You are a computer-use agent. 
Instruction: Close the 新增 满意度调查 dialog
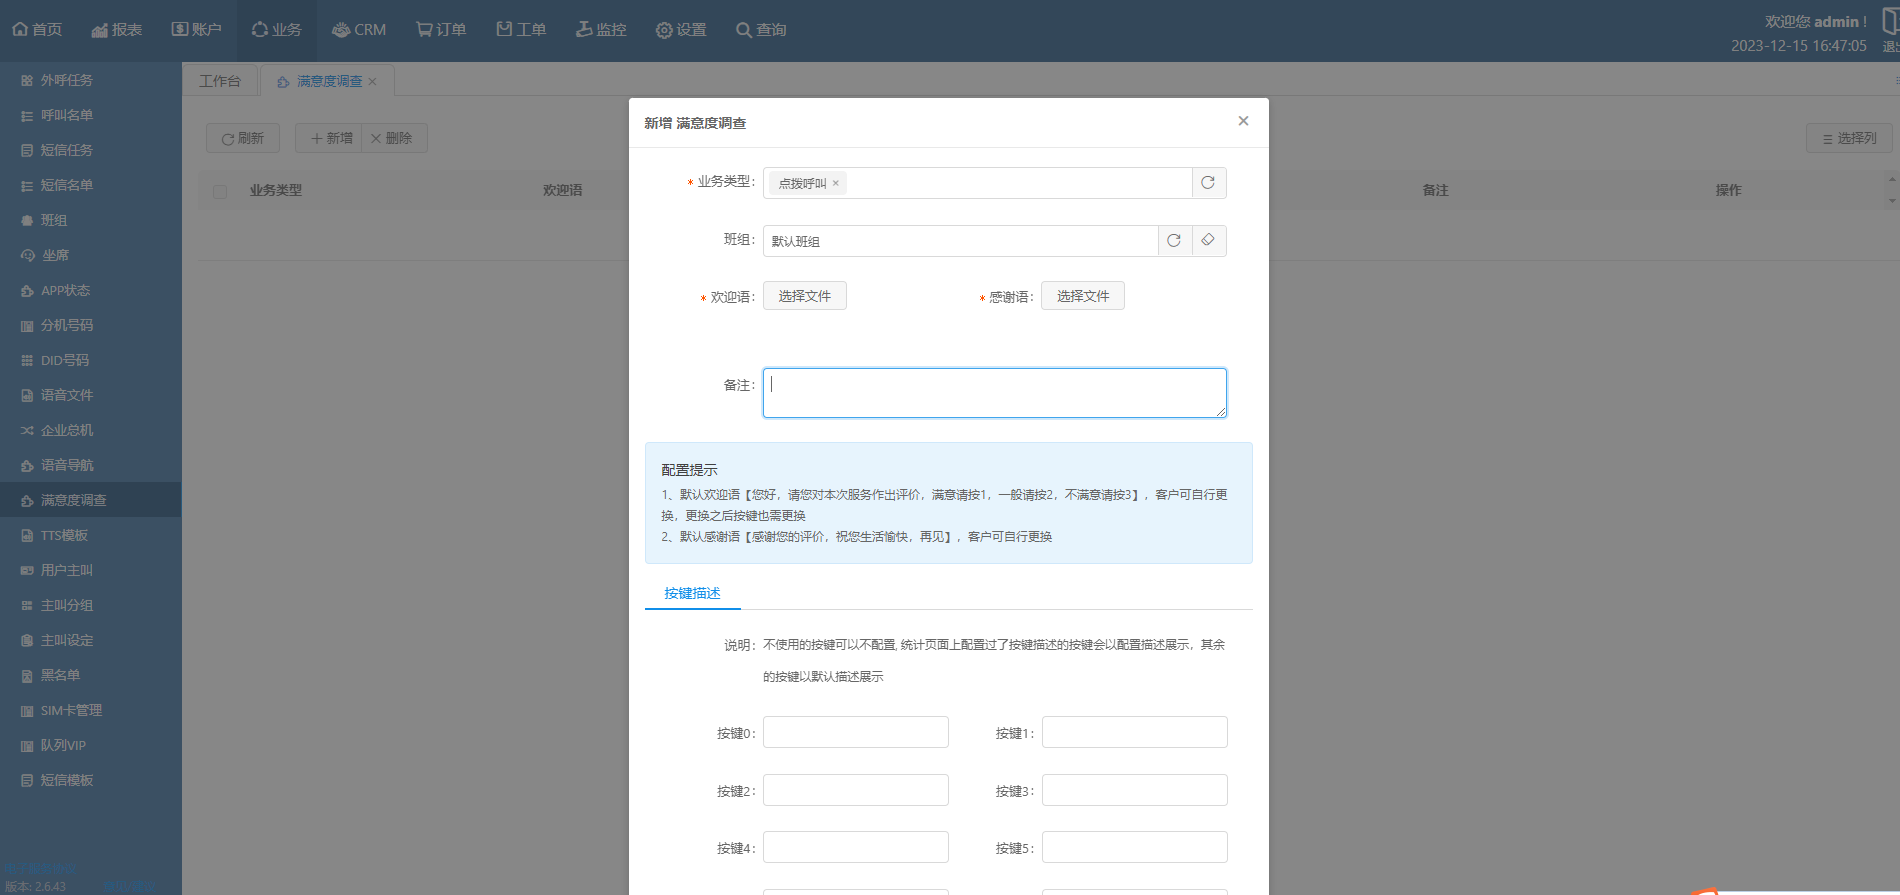click(1243, 121)
